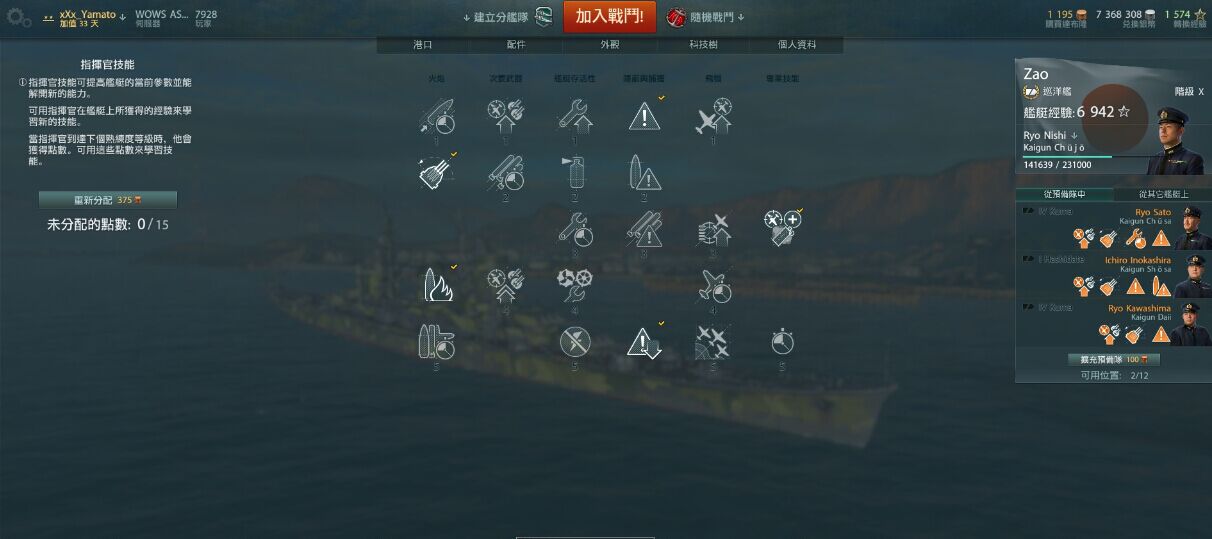Select the rotating gun turret skill icon

[436, 172]
